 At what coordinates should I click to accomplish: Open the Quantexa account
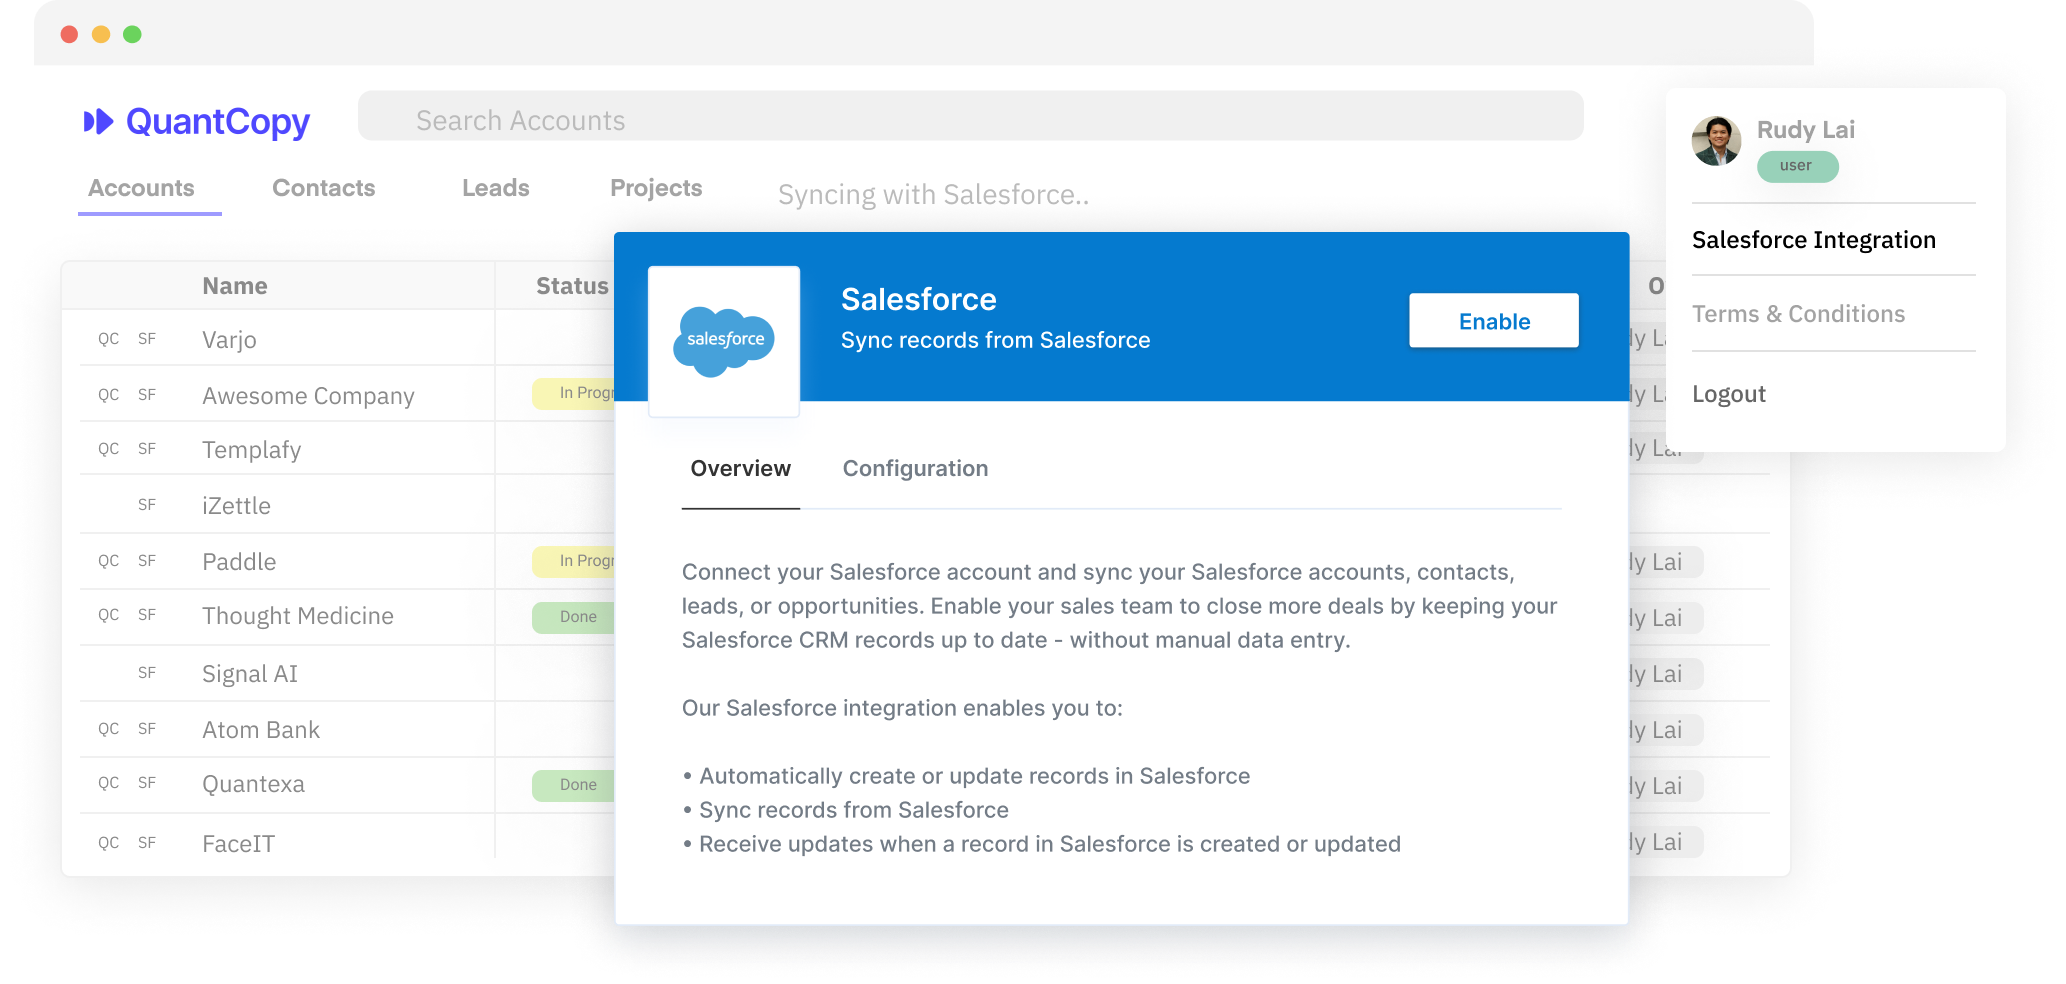point(253,784)
